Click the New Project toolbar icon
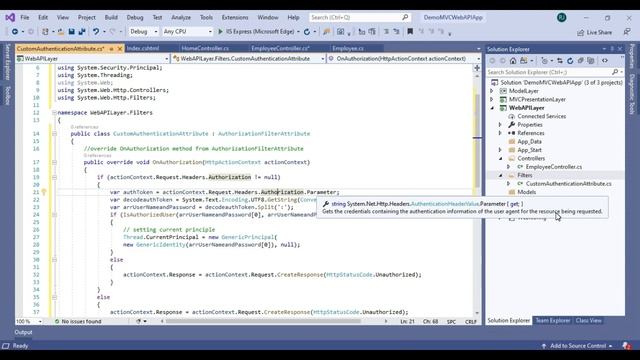 coord(45,31)
